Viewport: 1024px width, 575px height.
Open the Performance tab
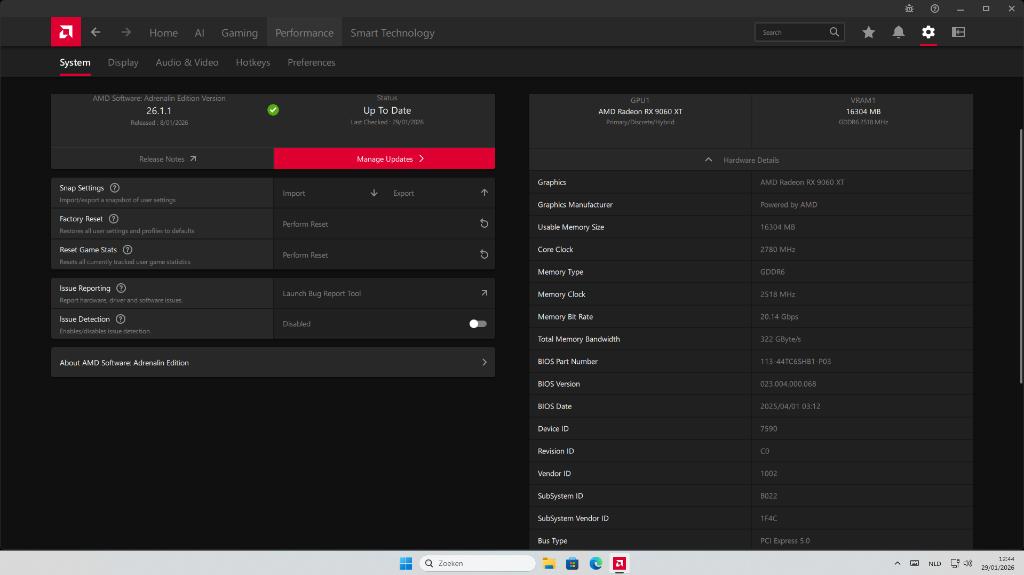click(304, 33)
